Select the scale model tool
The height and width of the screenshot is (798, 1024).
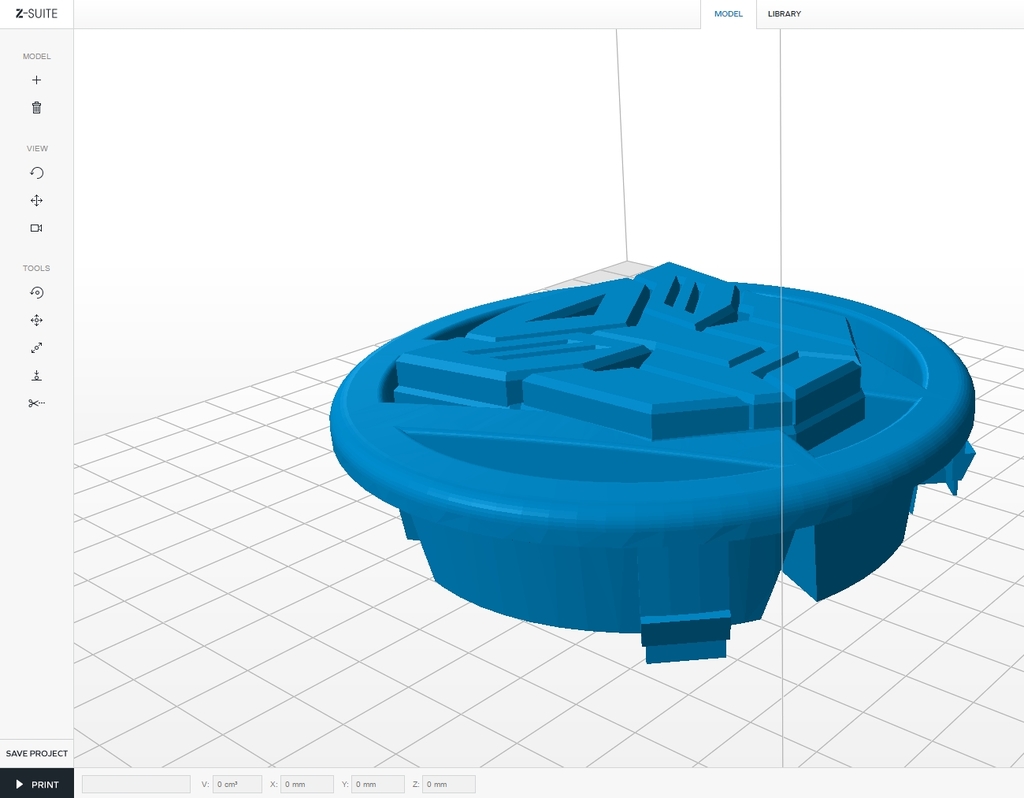click(x=36, y=348)
